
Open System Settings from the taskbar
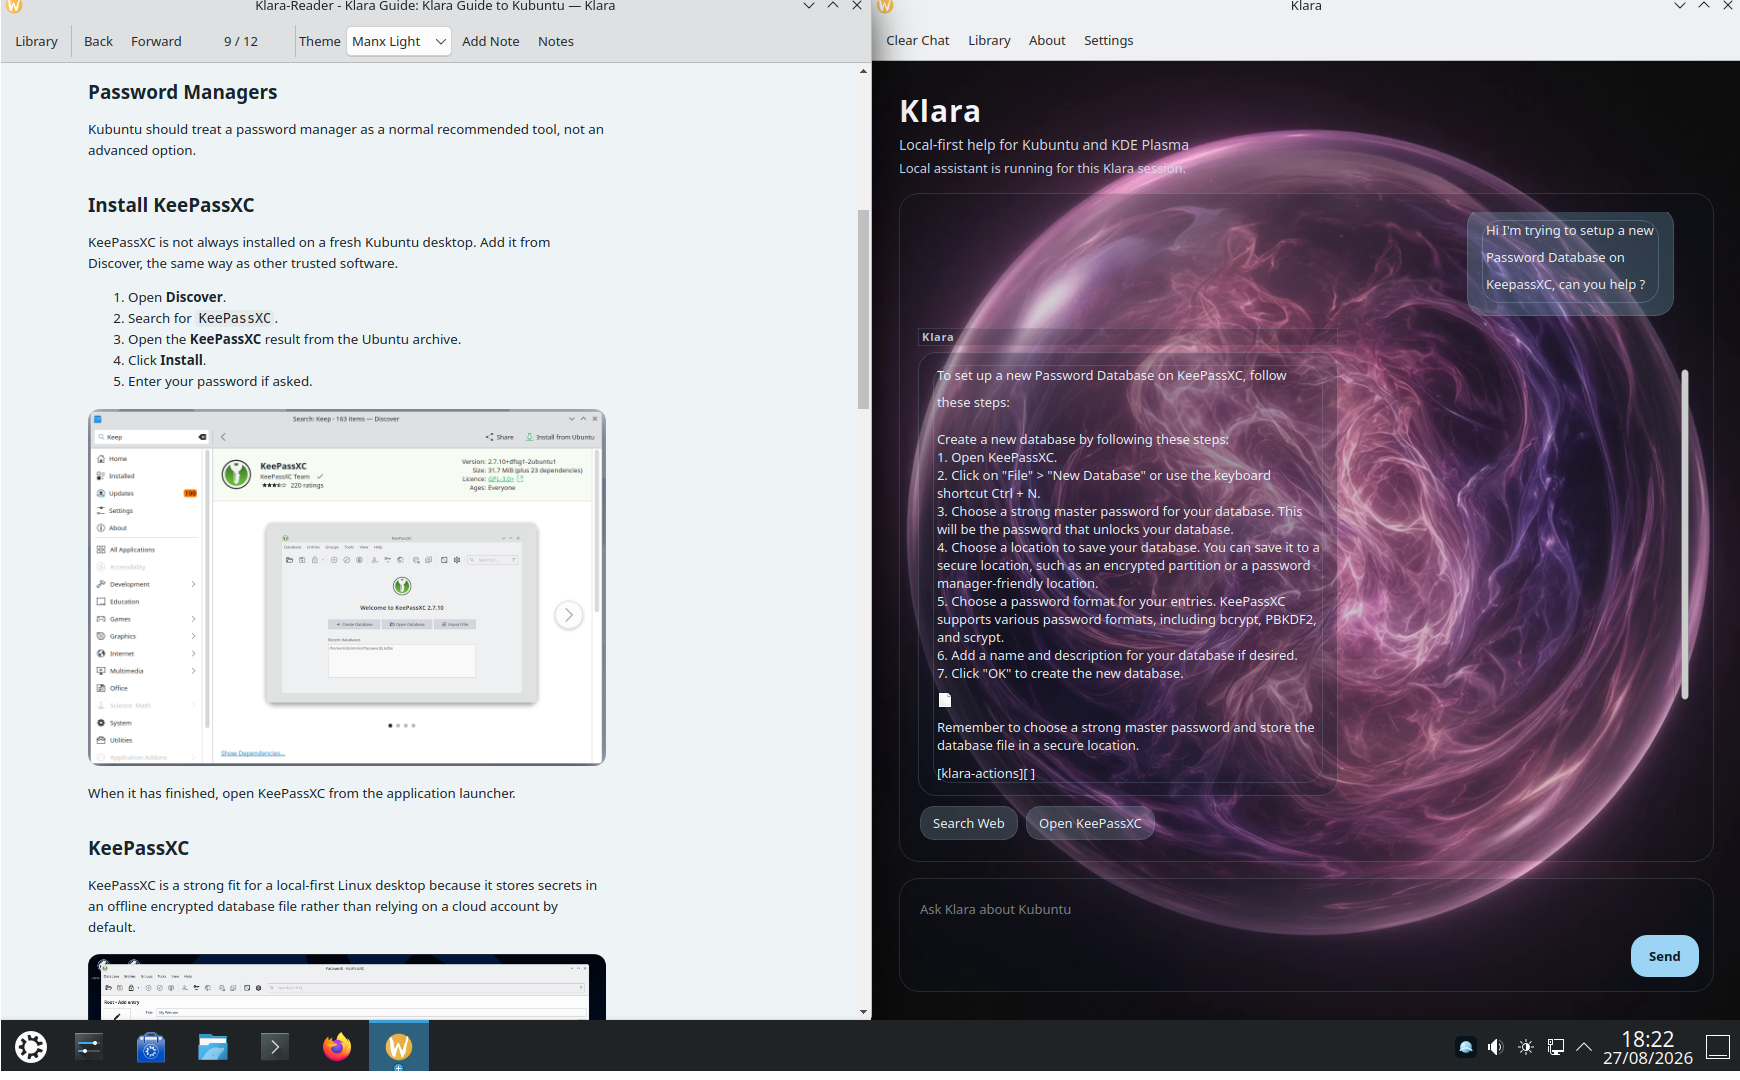click(89, 1047)
